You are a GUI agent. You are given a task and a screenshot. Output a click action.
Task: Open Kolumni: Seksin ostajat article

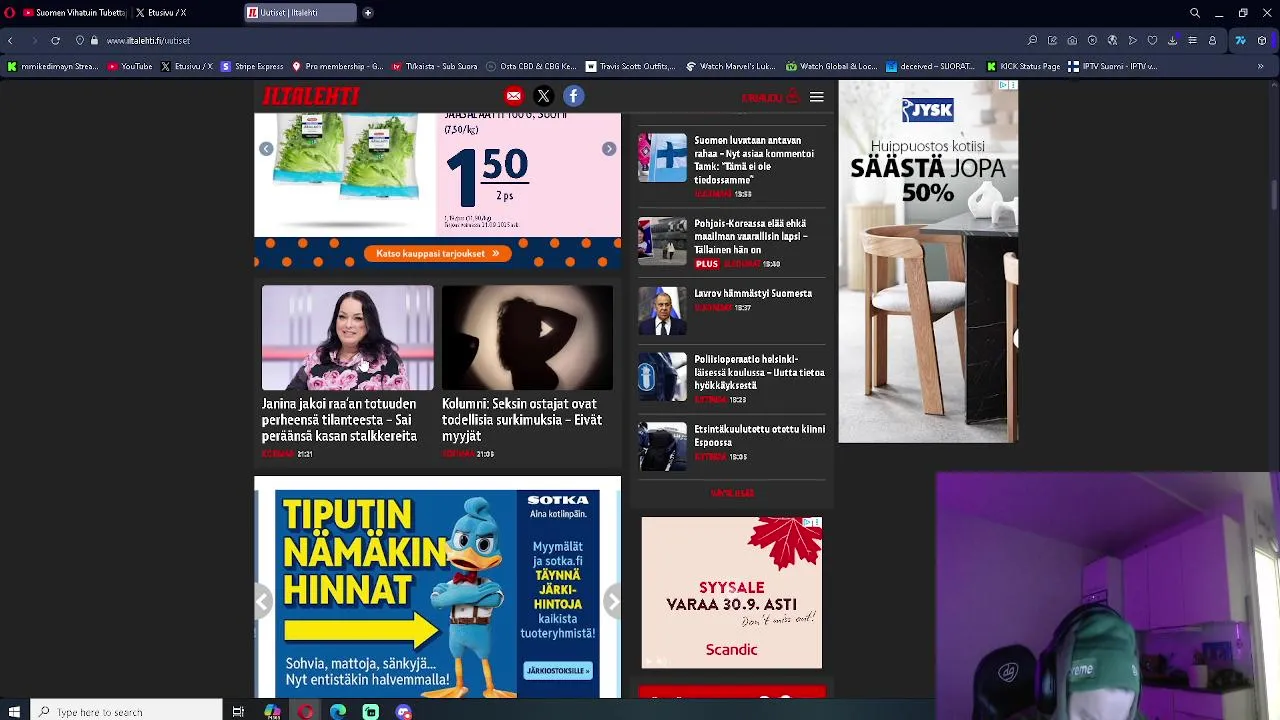(x=522, y=420)
